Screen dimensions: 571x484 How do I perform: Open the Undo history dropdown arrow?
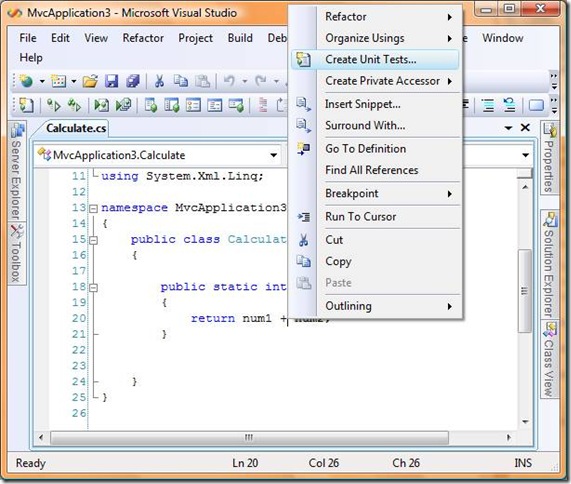245,81
